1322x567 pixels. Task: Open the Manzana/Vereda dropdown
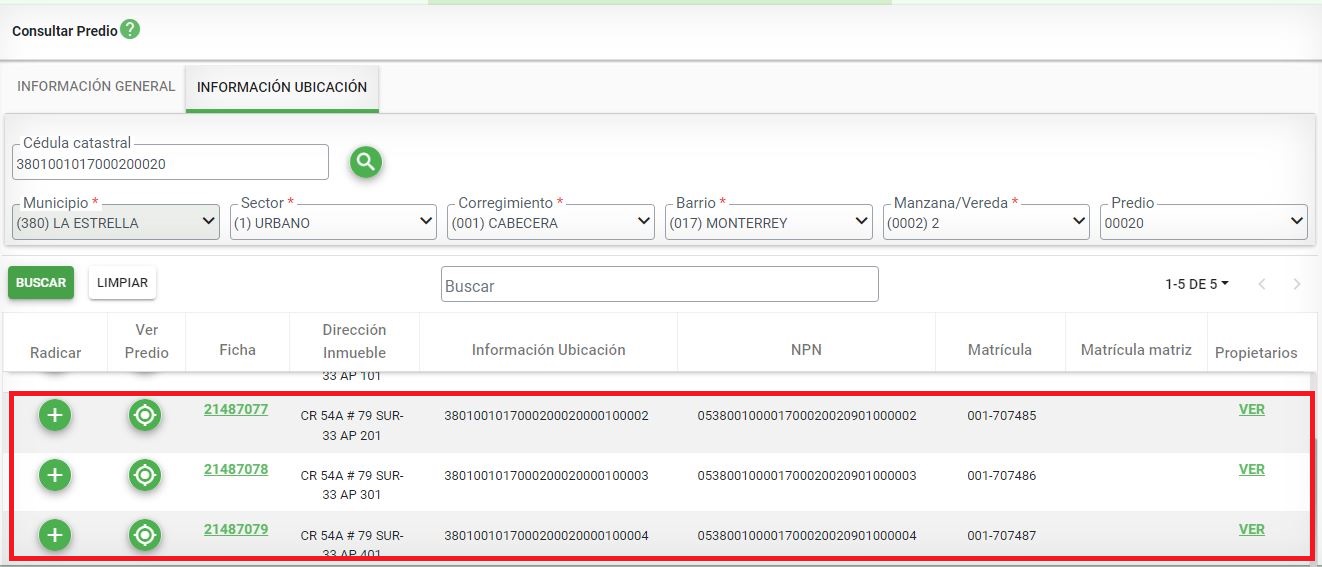(x=986, y=223)
